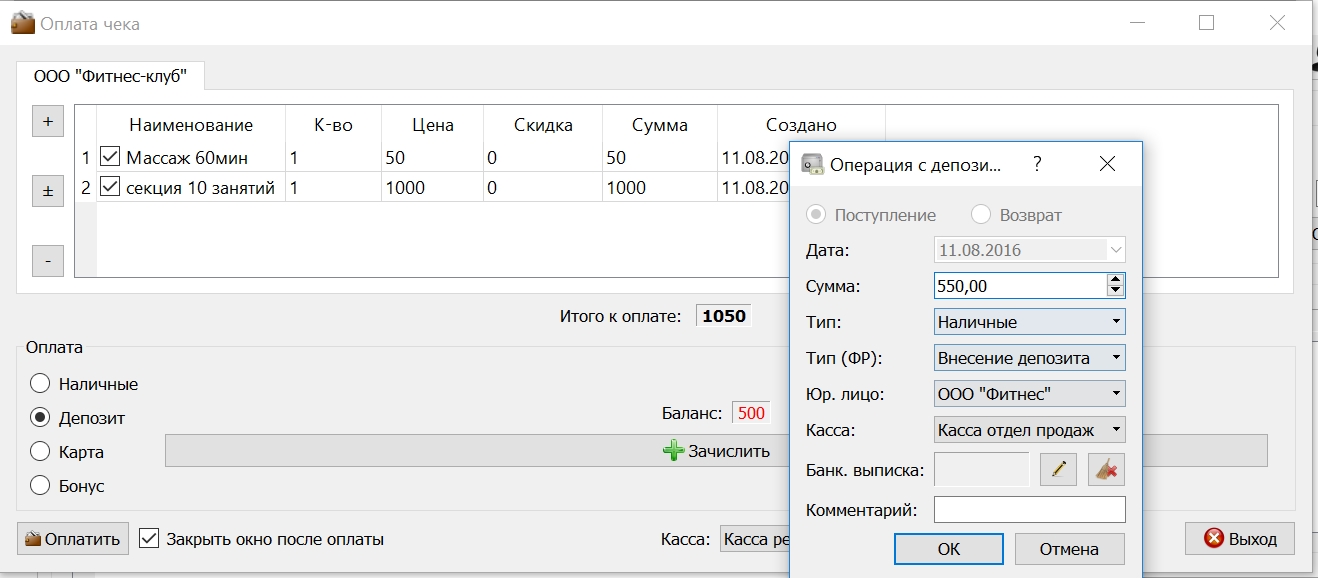Image resolution: width=1318 pixels, height=578 pixels.
Task: Click the Цена column header
Action: (433, 125)
